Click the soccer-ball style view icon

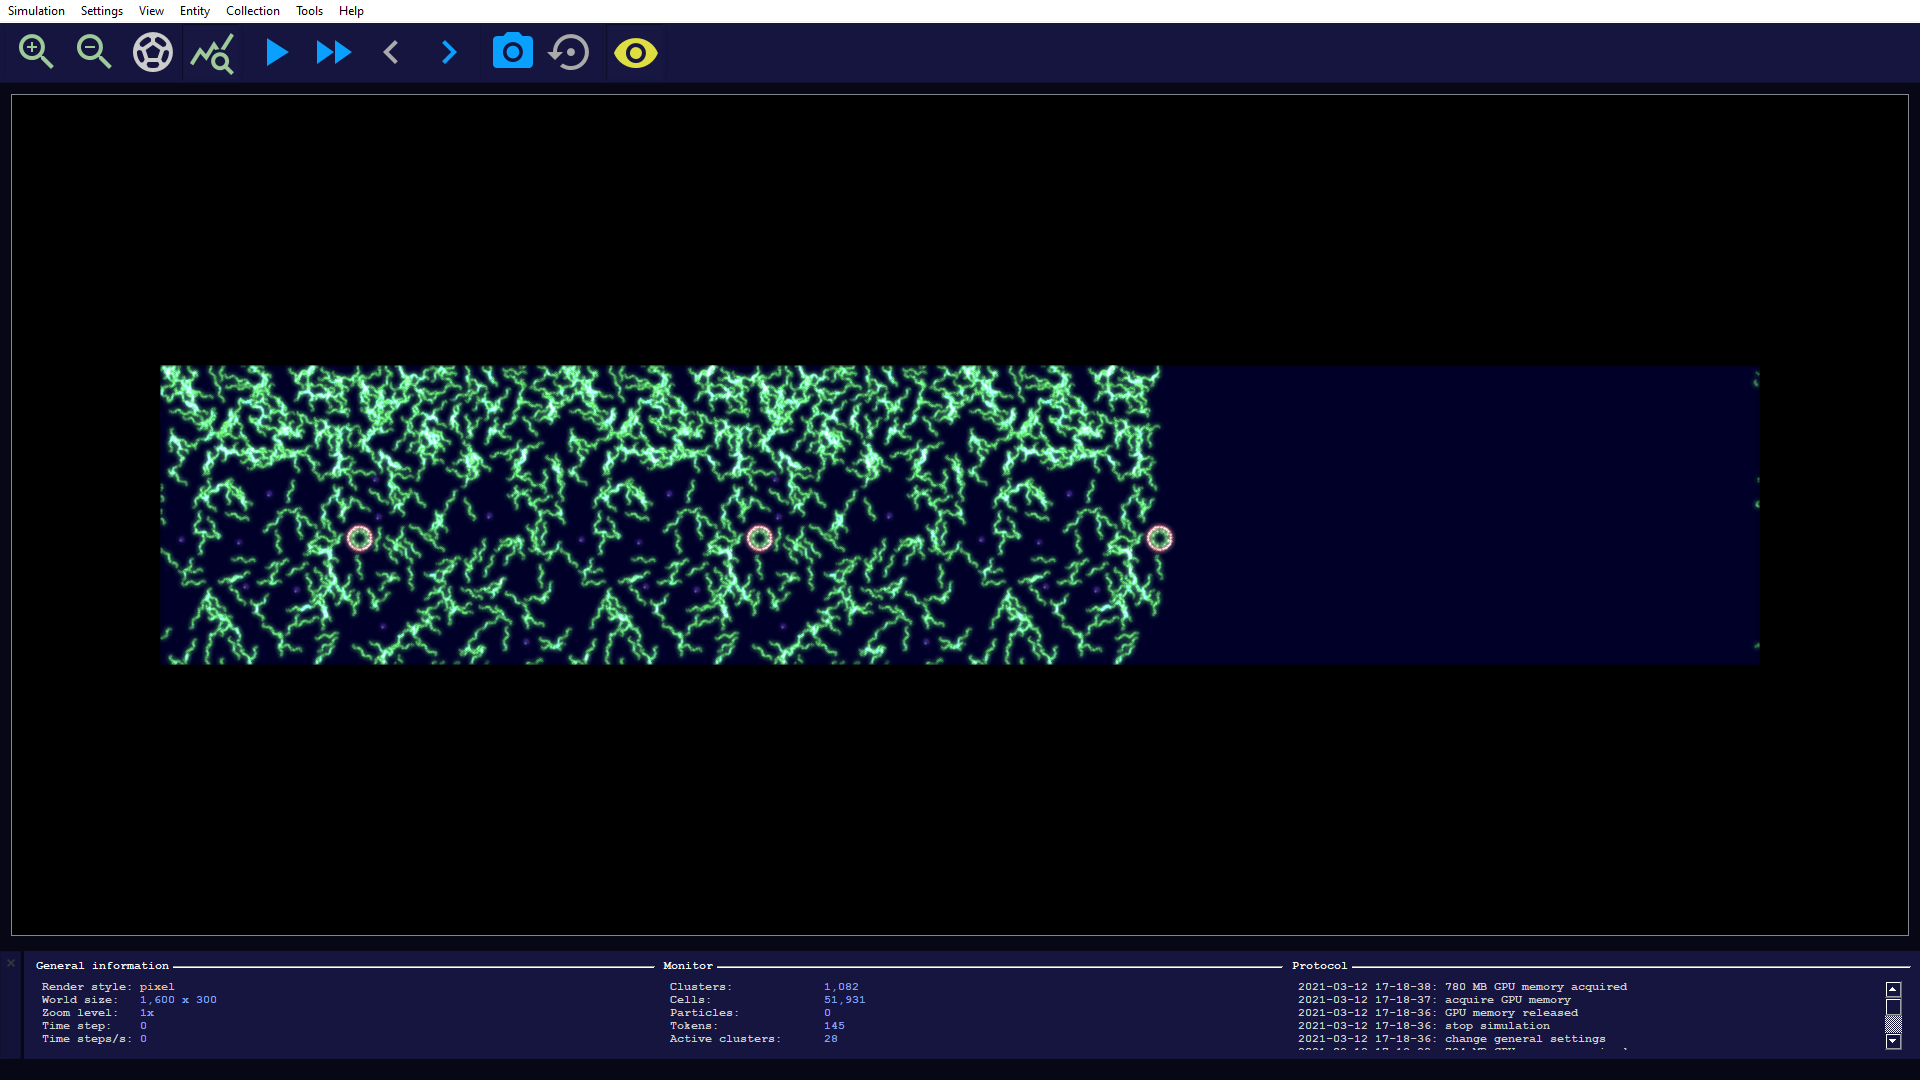153,52
